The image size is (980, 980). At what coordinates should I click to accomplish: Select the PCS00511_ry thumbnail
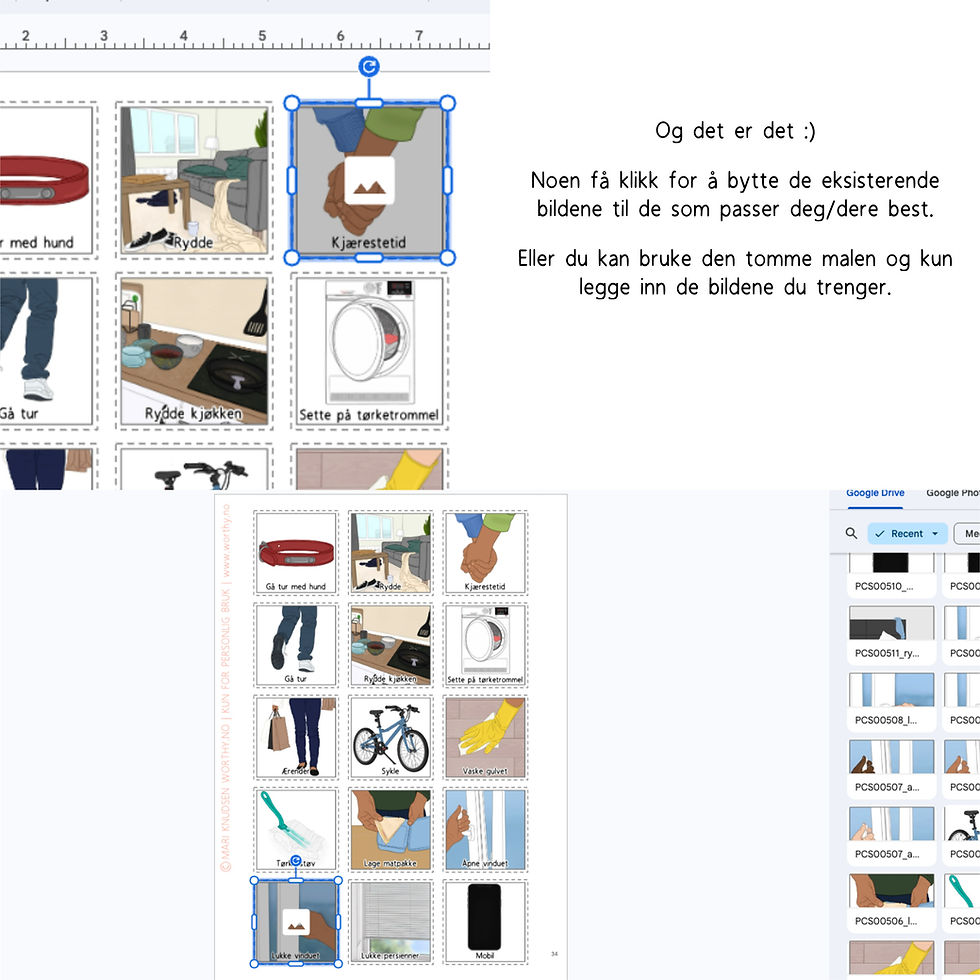coord(891,628)
